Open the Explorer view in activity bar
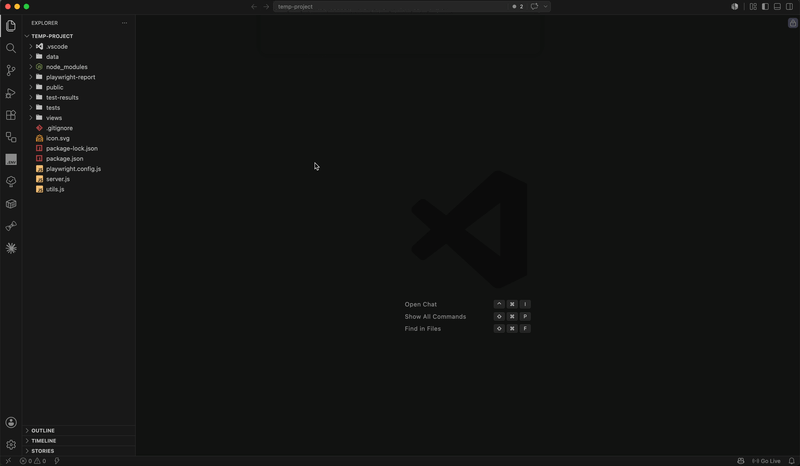Image resolution: width=800 pixels, height=466 pixels. point(11,26)
